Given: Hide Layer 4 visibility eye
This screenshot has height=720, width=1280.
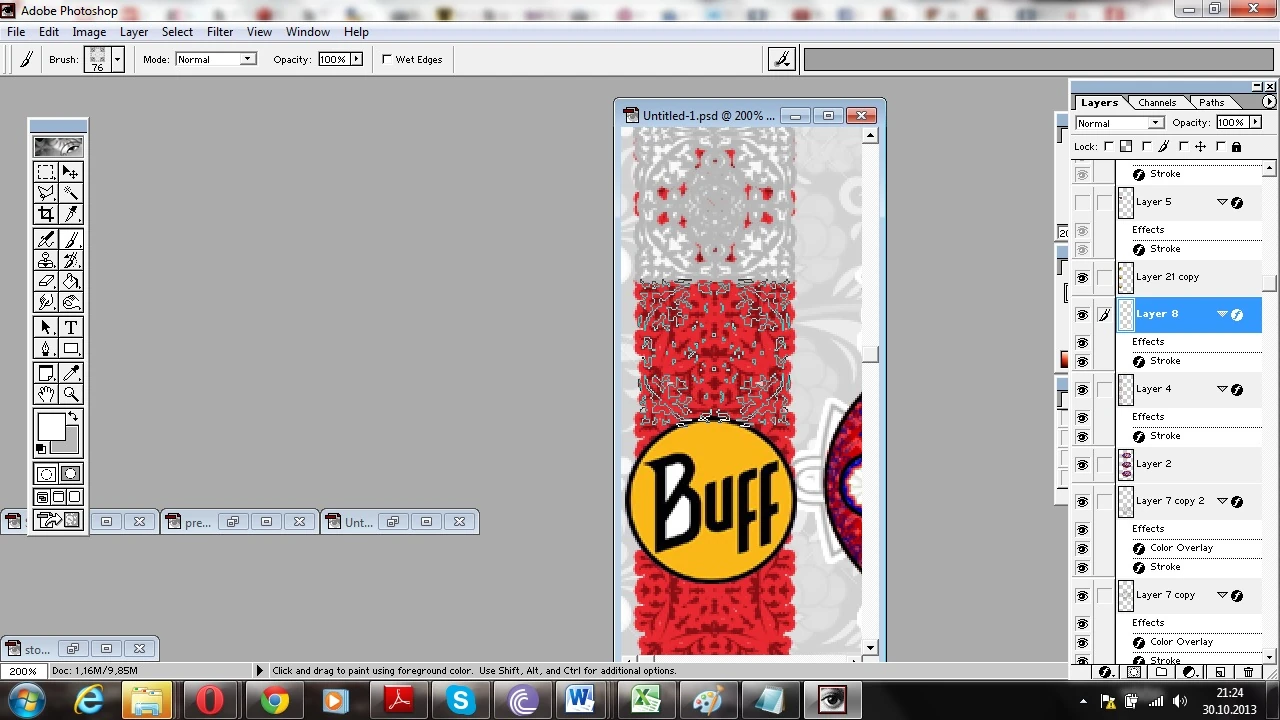Looking at the screenshot, I should [x=1082, y=389].
